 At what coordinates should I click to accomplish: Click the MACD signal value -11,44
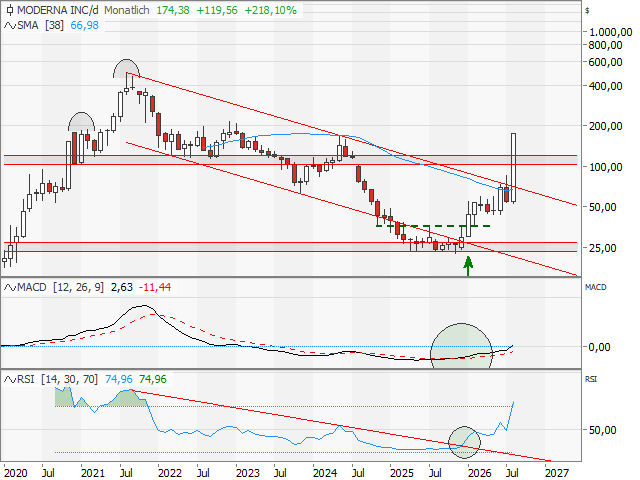click(x=155, y=288)
